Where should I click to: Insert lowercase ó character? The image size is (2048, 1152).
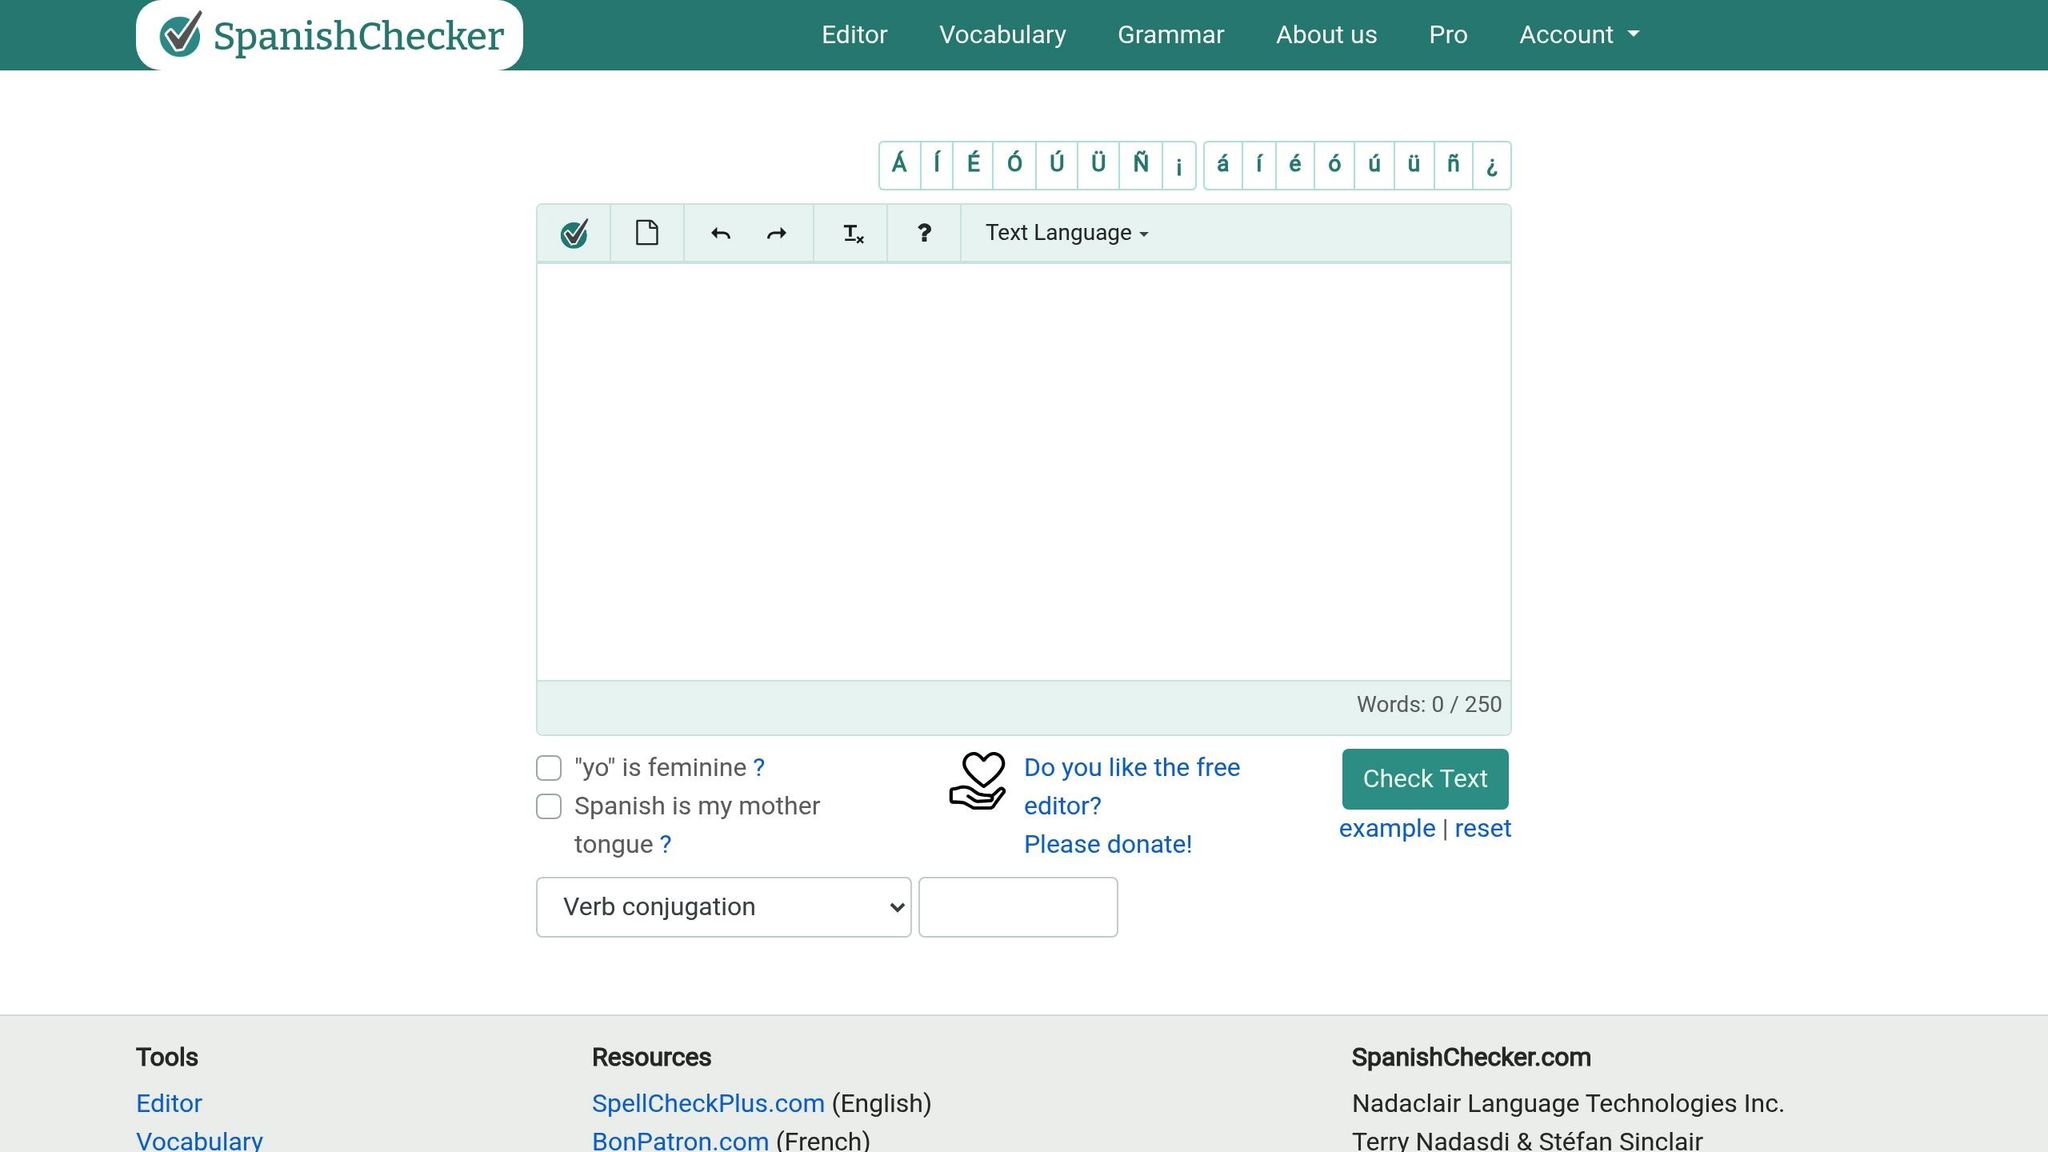[1334, 165]
